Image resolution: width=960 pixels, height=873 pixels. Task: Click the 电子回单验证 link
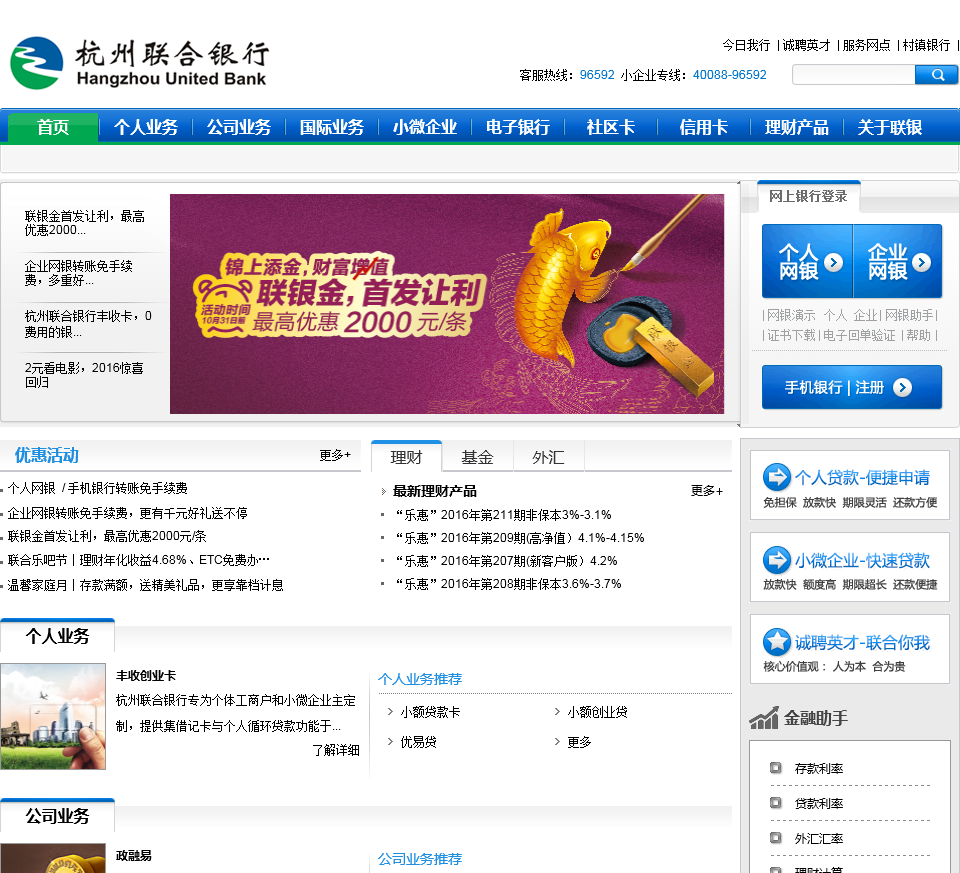click(859, 335)
